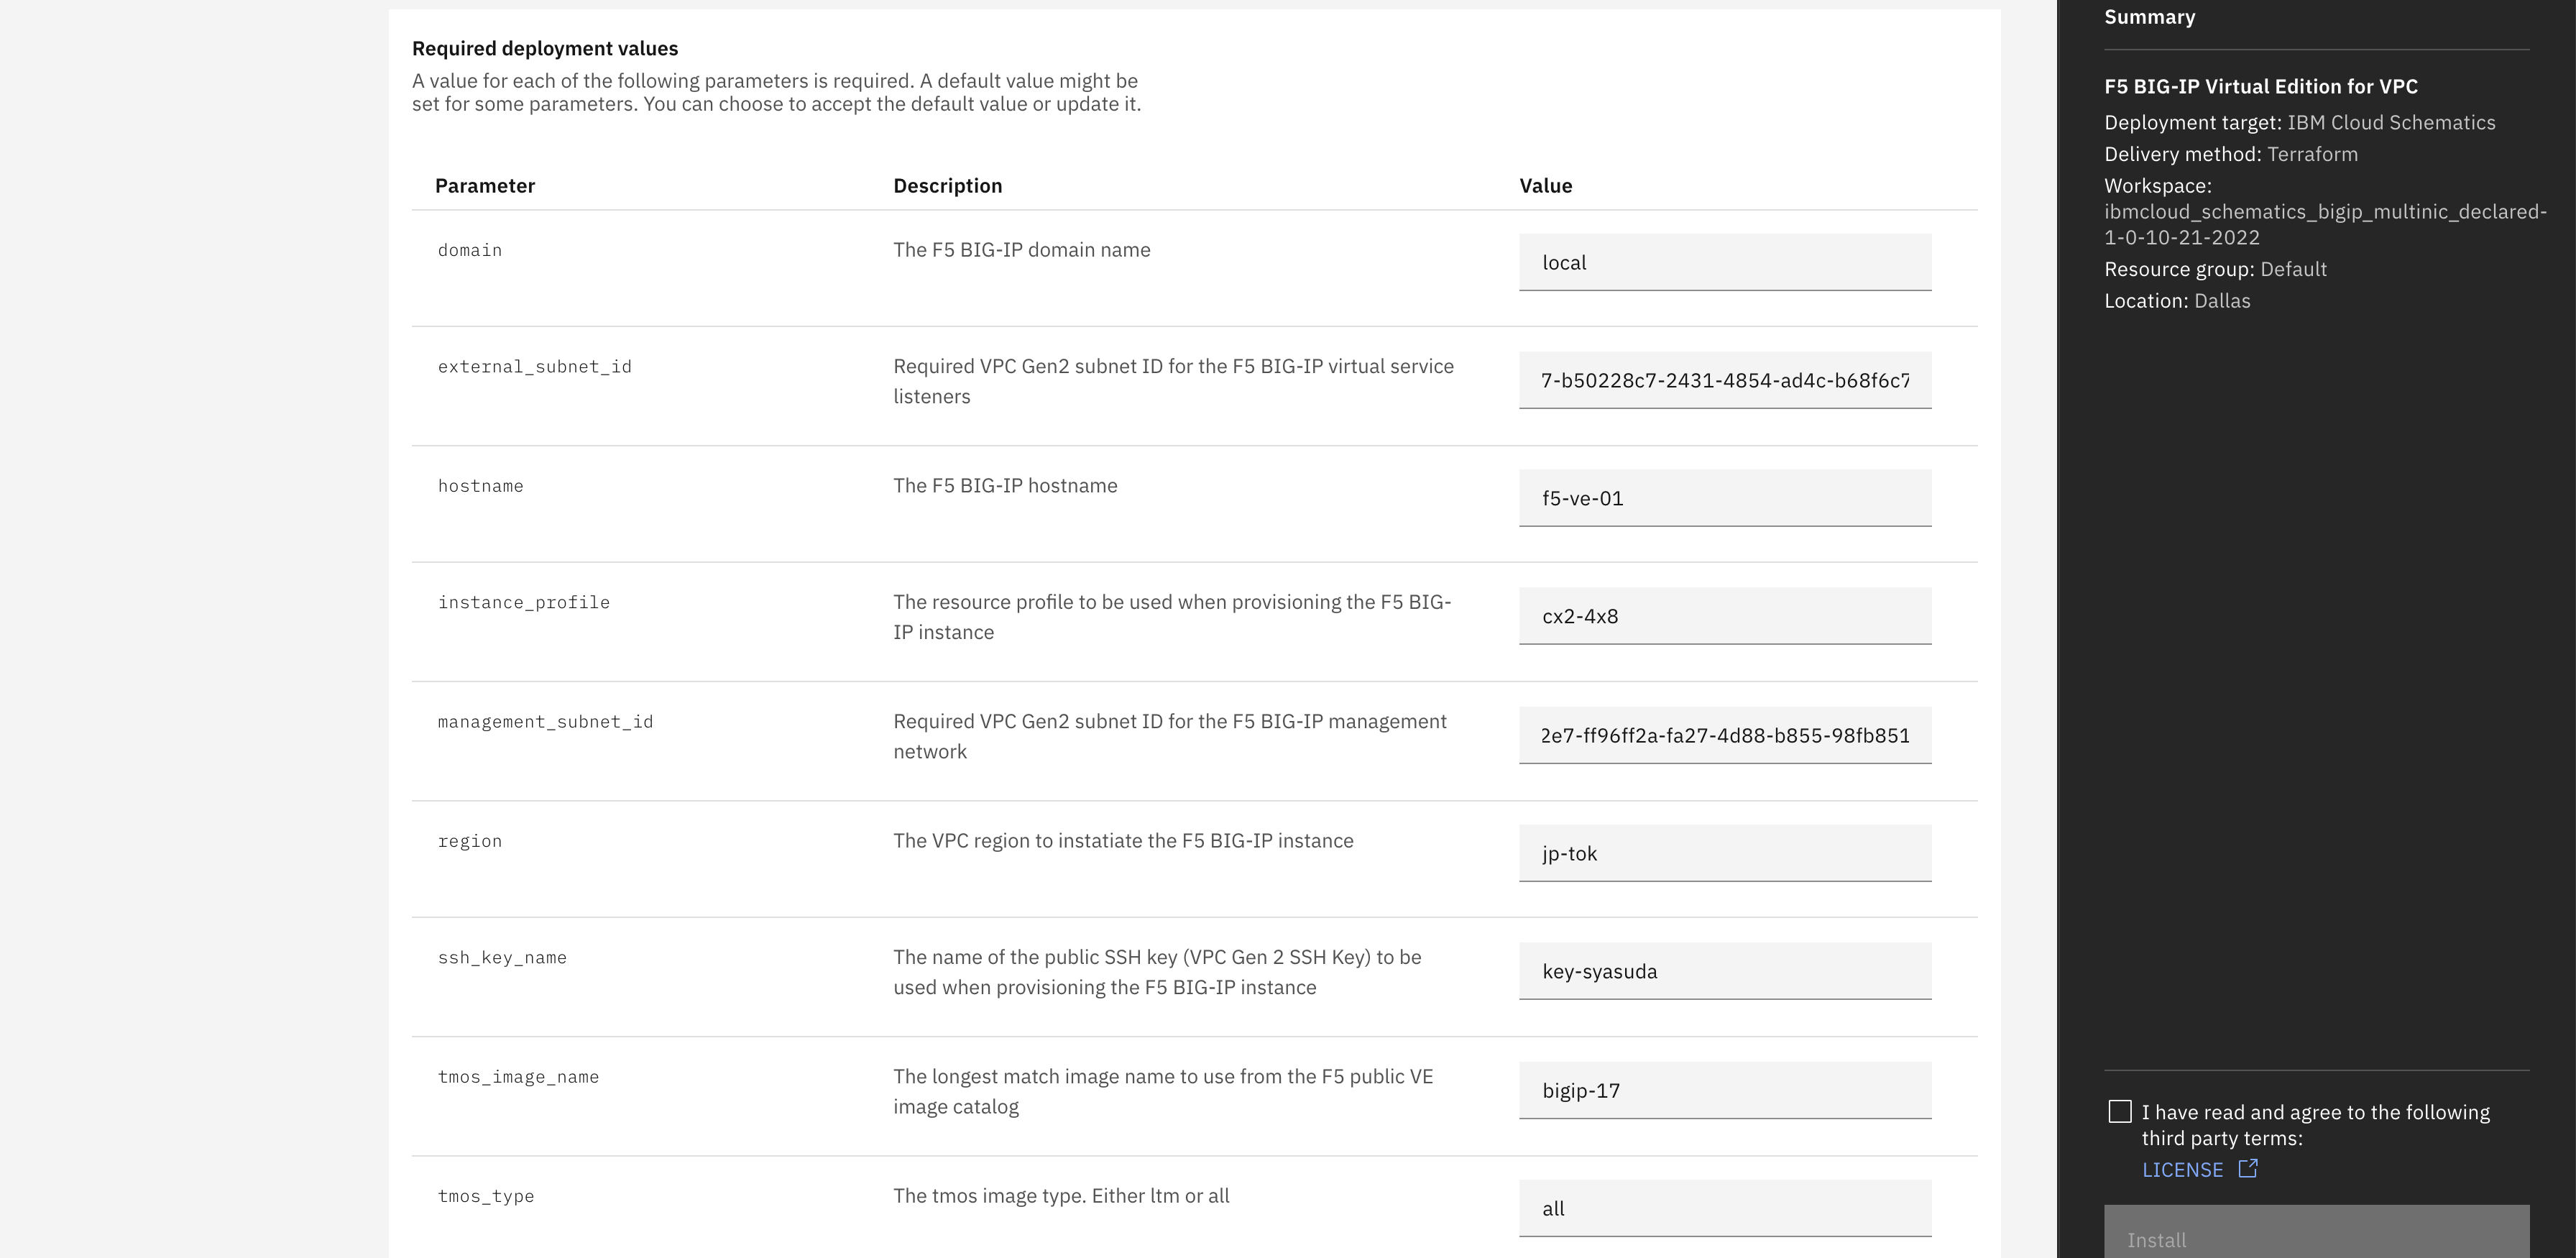Click the Description column header
Screen dimensions: 2576x1258
(x=947, y=186)
